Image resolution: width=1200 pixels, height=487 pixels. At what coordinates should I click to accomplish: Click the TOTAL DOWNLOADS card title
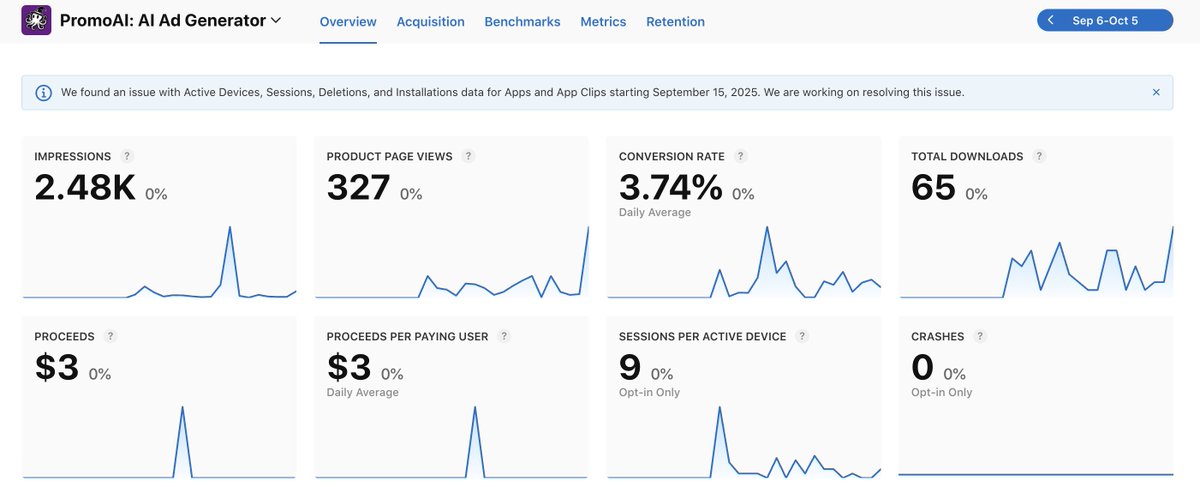click(x=967, y=157)
